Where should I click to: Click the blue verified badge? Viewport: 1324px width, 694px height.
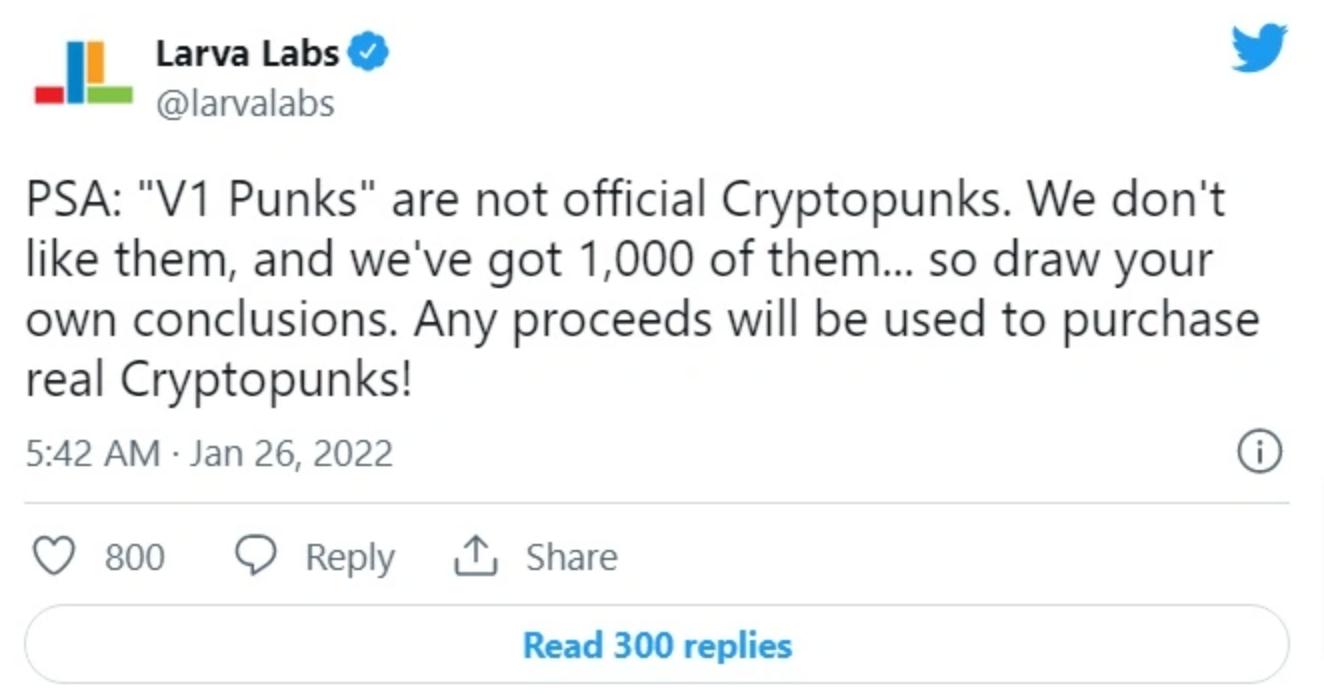coord(371,53)
